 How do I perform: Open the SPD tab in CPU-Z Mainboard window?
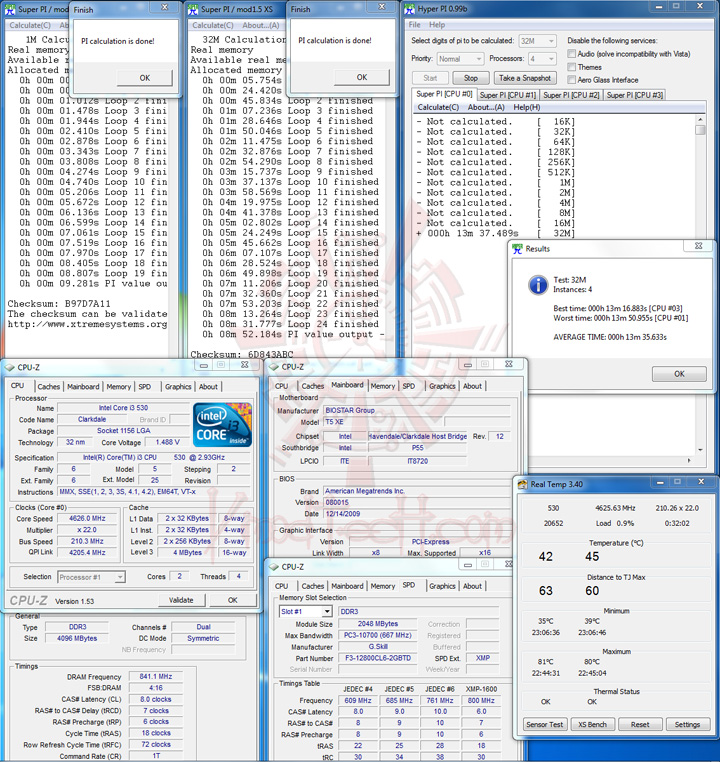coord(409,386)
